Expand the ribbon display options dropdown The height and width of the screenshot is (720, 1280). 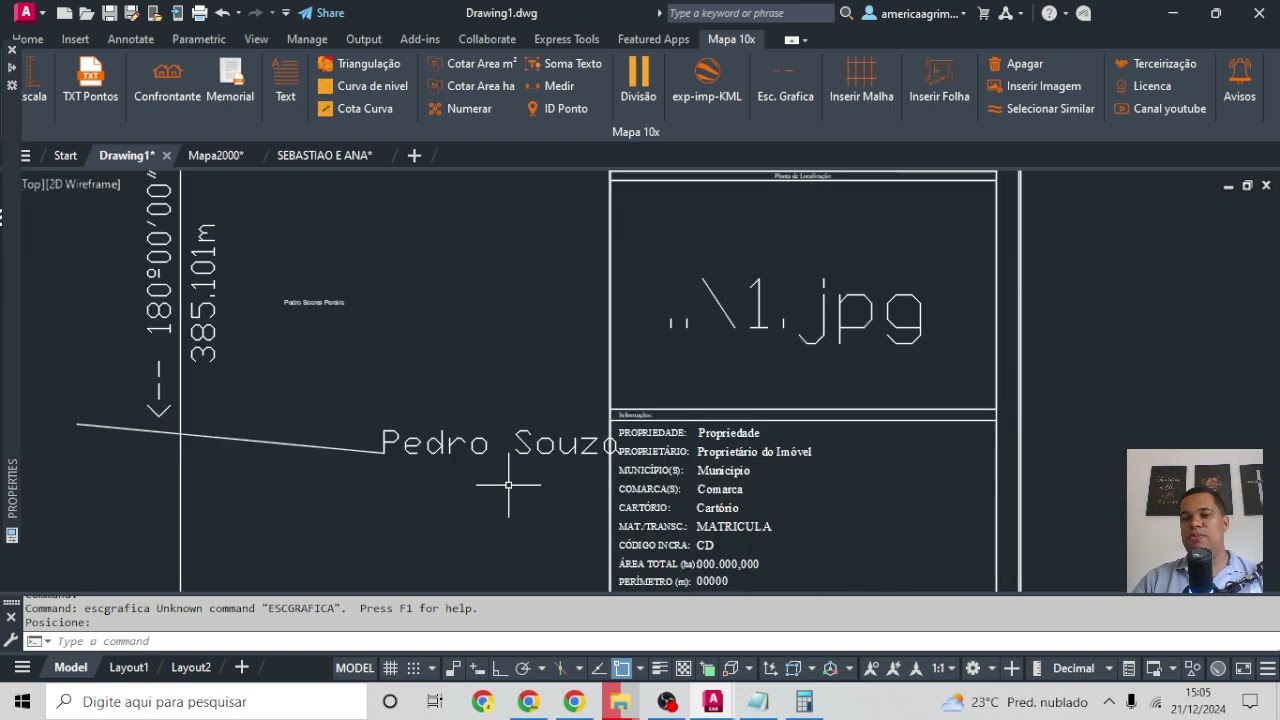[805, 40]
